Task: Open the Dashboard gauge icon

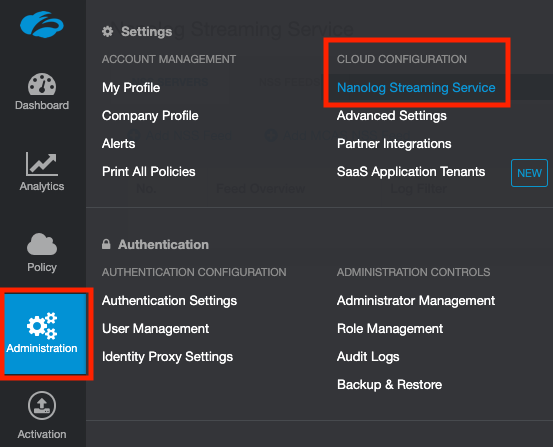Action: 42,84
